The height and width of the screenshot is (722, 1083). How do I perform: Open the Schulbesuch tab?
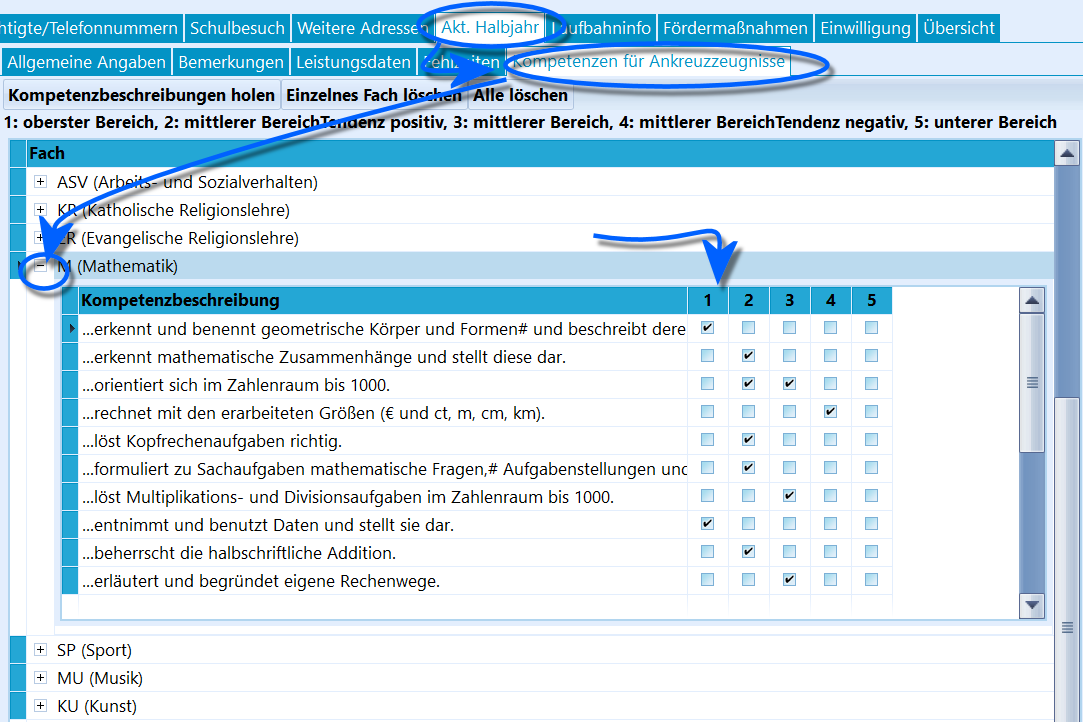[x=237, y=28]
